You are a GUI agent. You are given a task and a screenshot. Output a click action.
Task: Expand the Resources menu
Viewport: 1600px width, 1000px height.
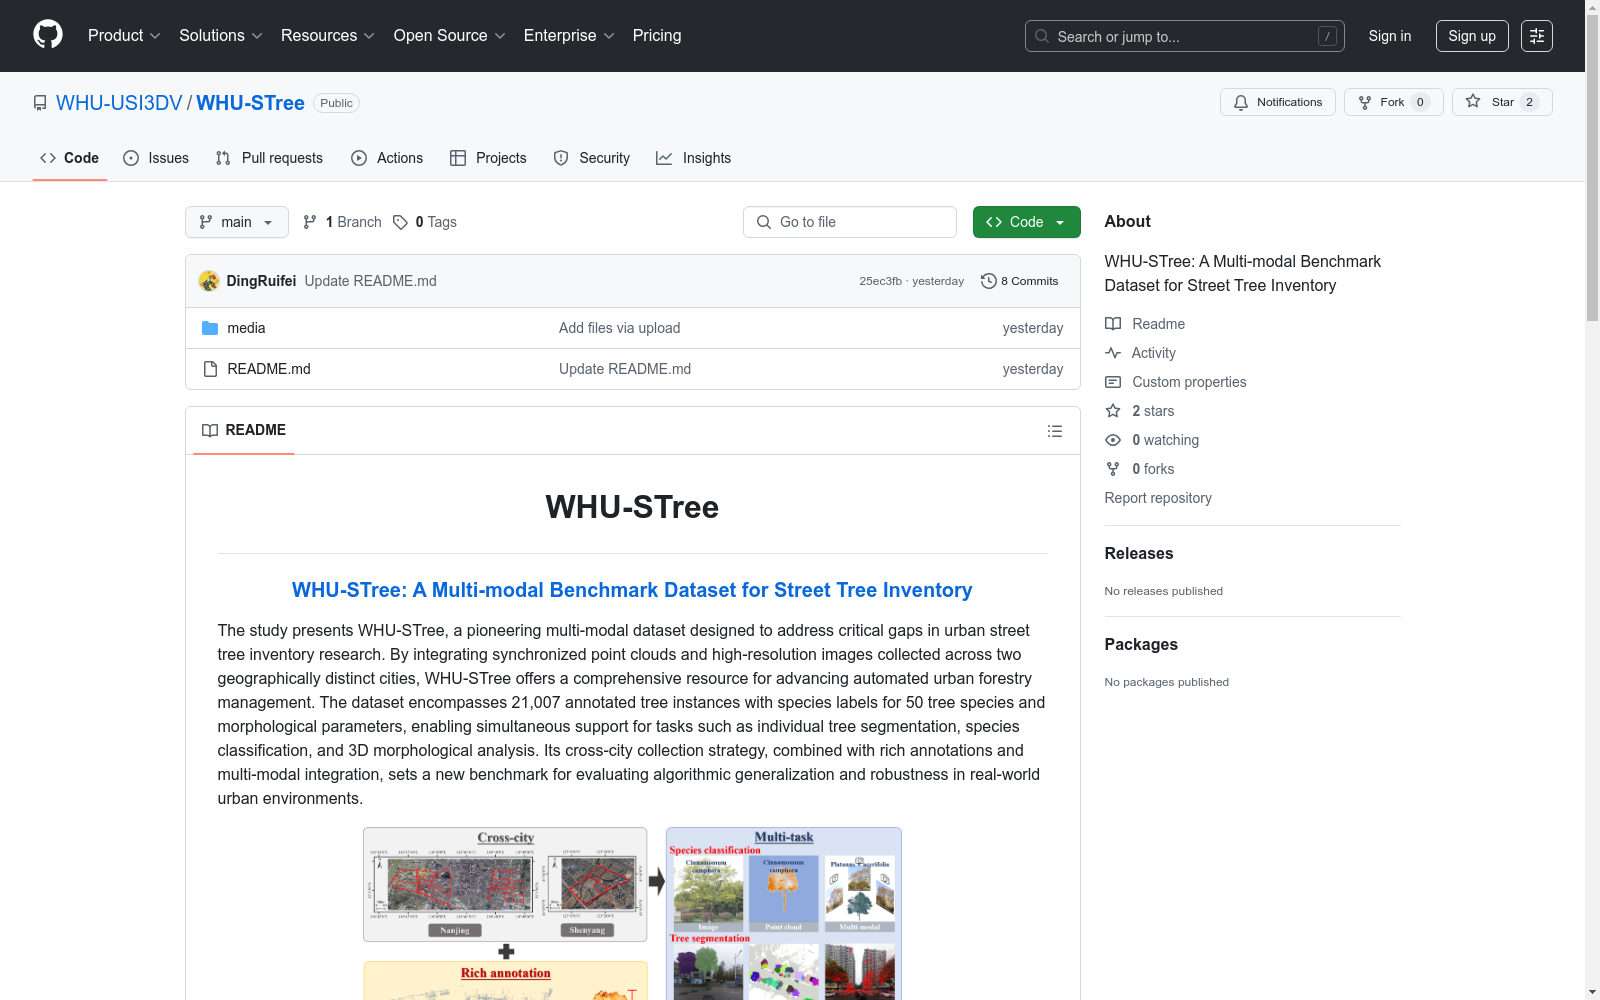coord(328,36)
